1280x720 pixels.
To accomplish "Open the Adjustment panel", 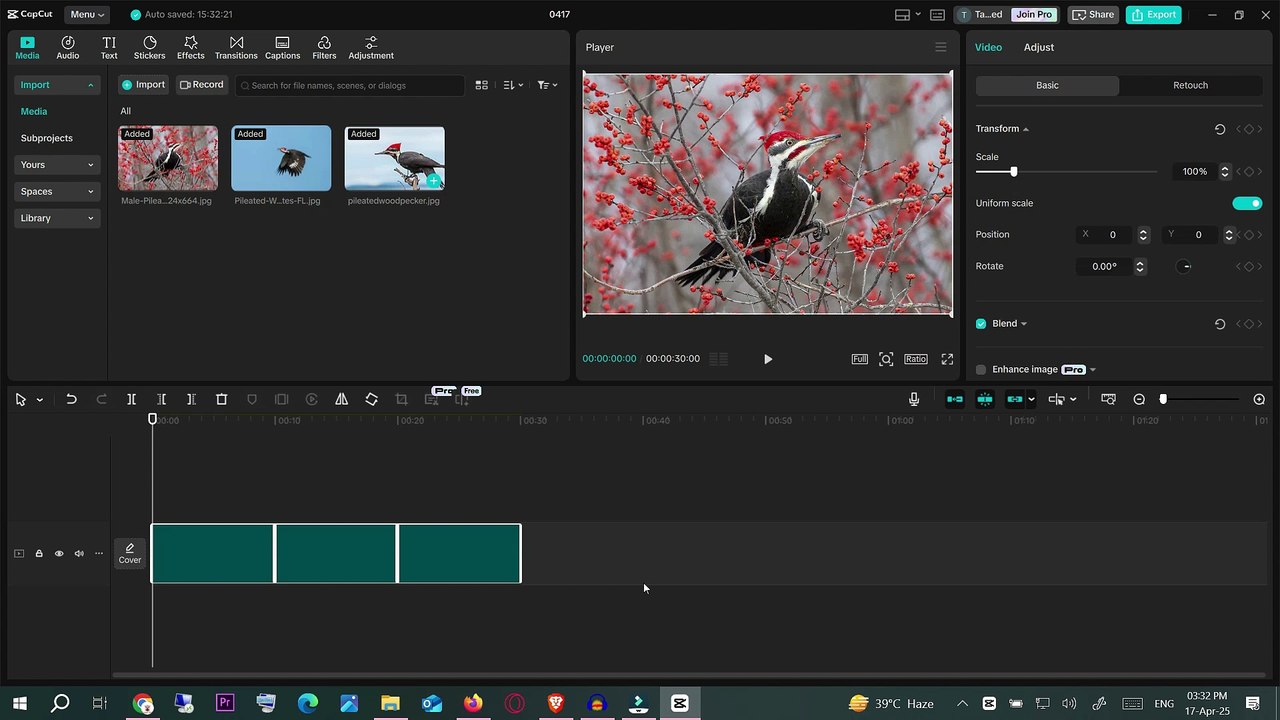I will point(371,47).
